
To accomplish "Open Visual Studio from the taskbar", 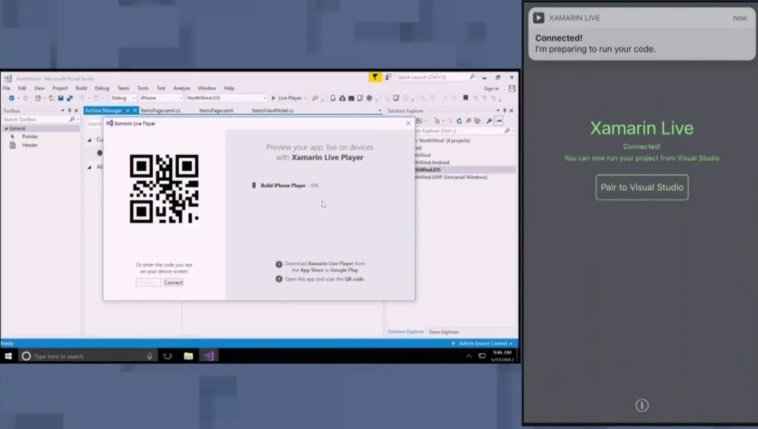I will coord(209,355).
